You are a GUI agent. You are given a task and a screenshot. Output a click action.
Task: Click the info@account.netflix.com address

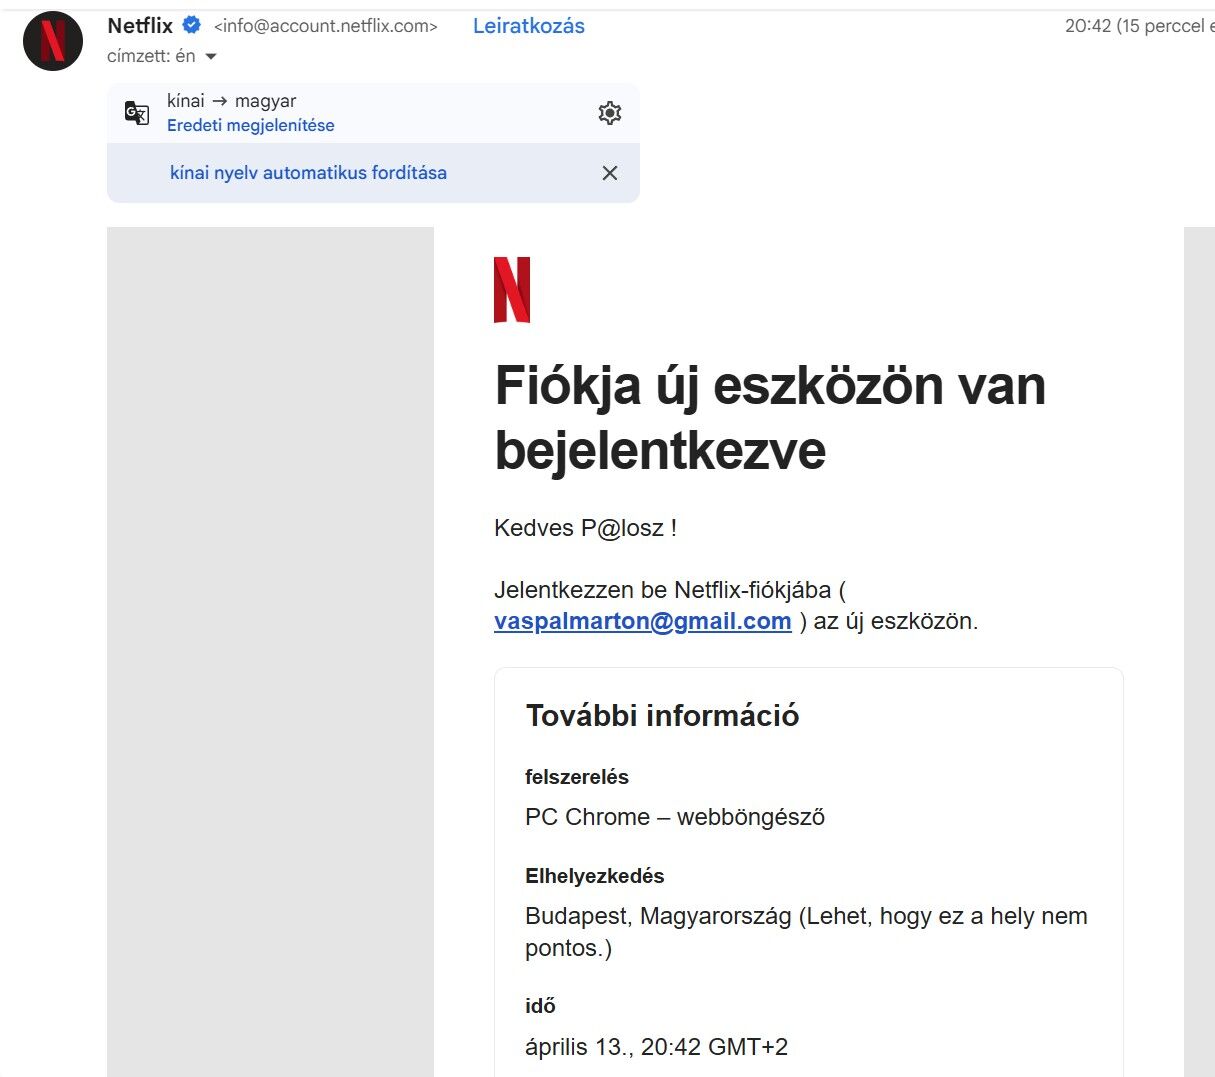(x=326, y=26)
